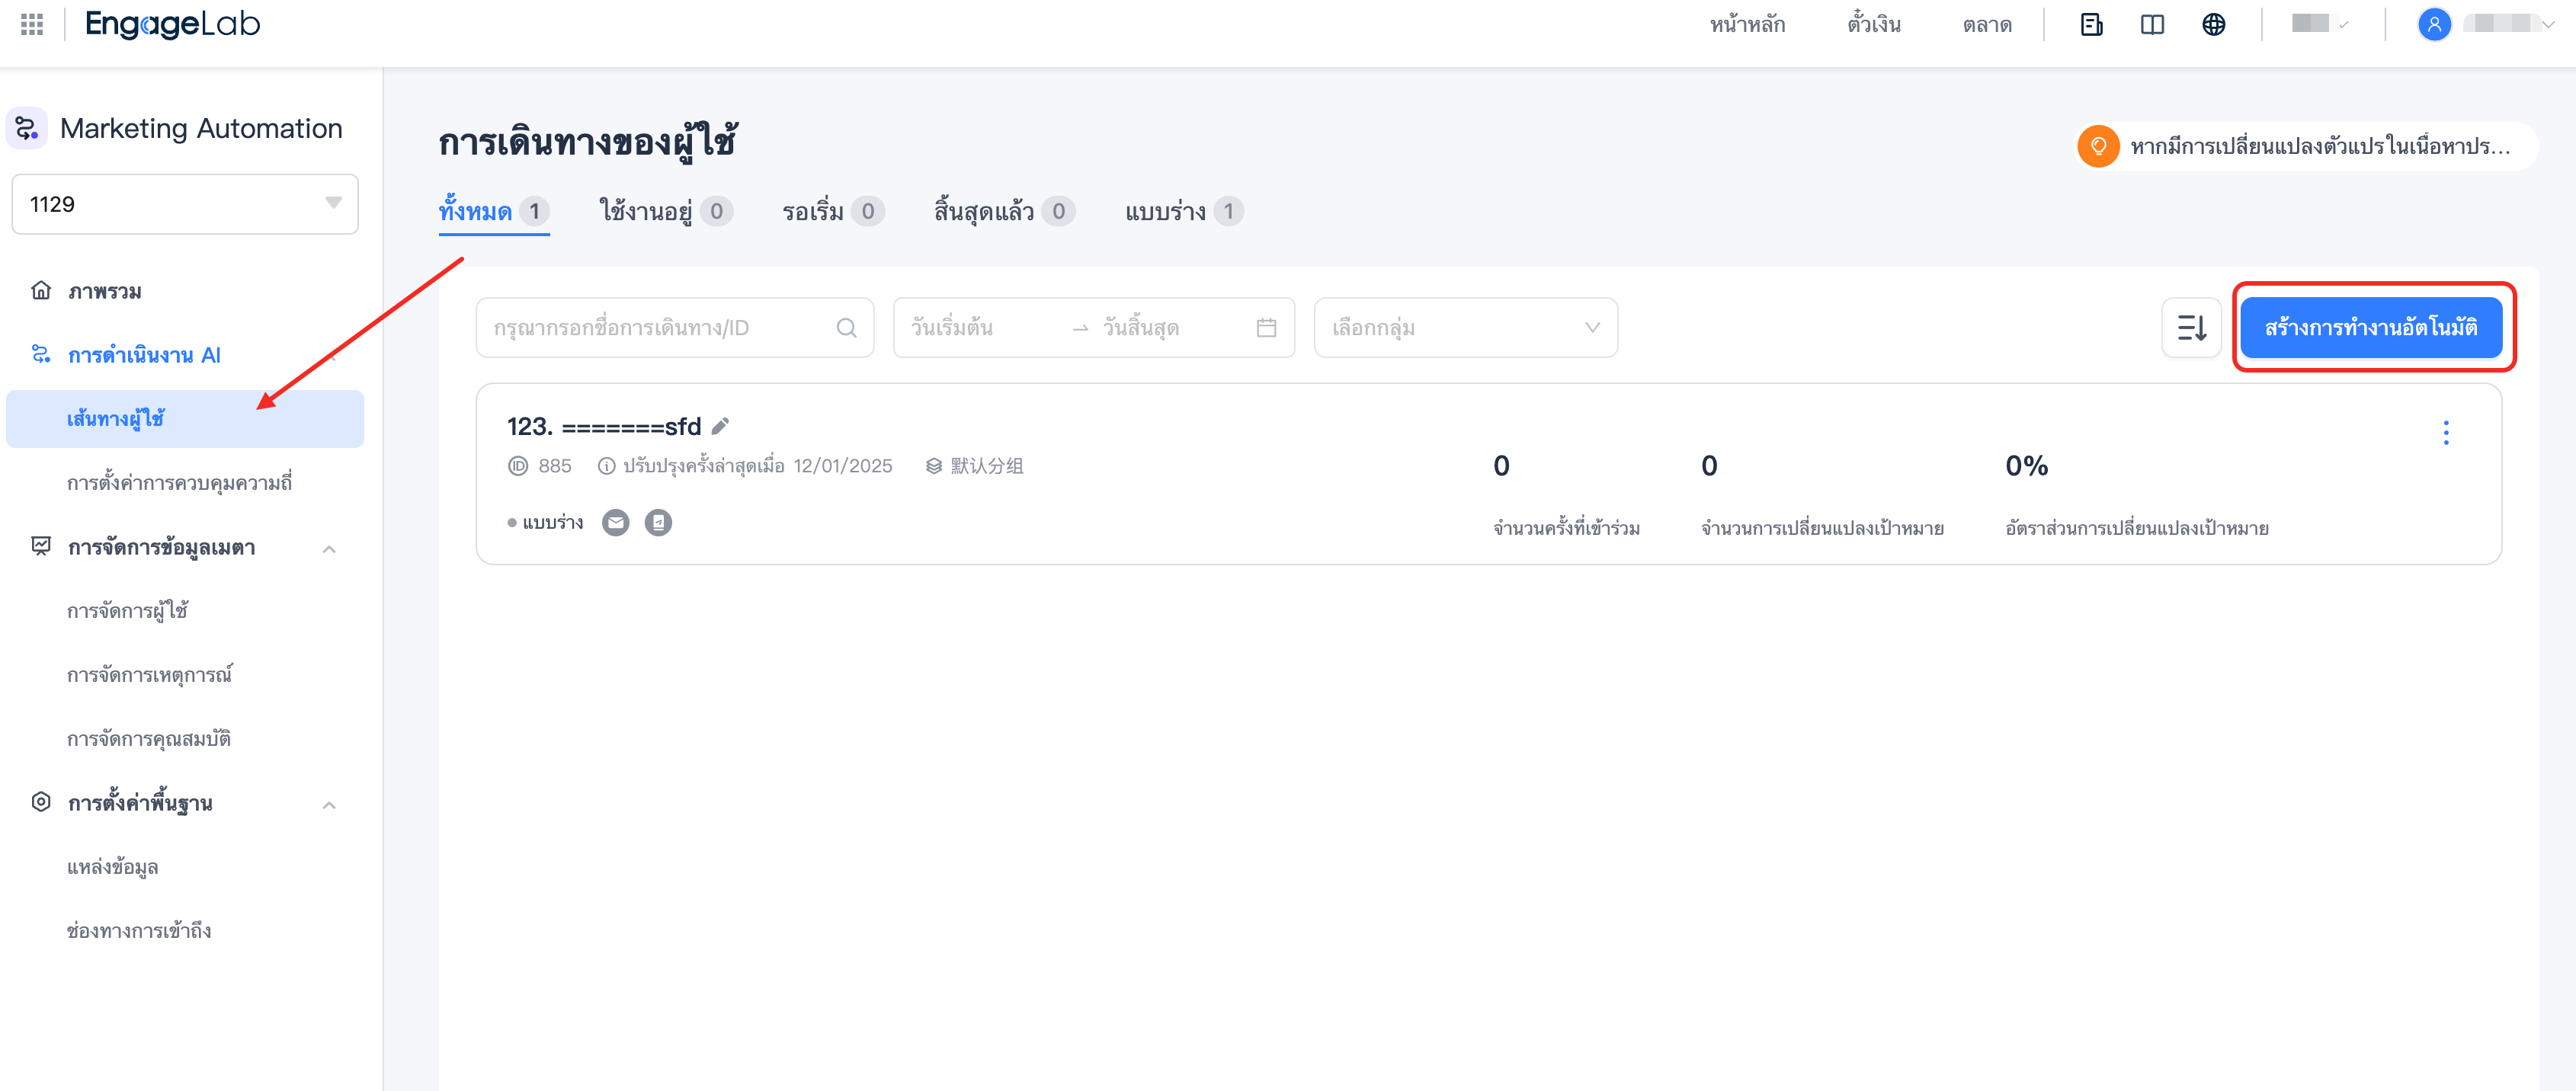Collapse the การตั้งค่าพื้นฐาน section

(x=329, y=804)
